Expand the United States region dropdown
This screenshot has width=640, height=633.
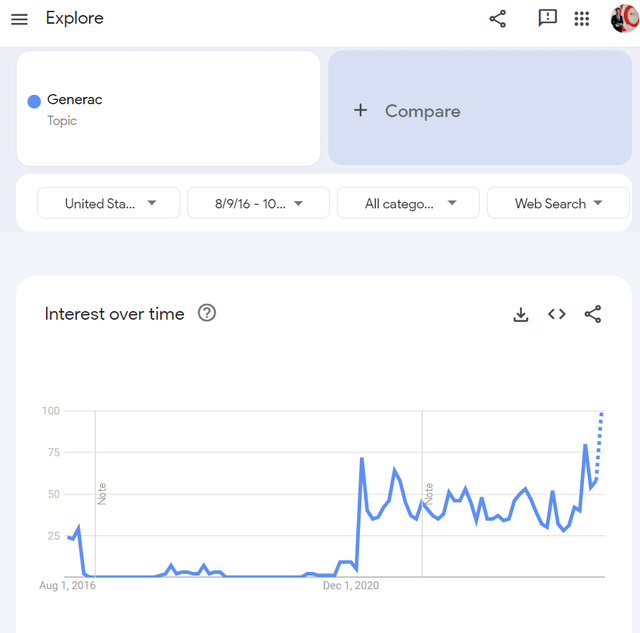pyautogui.click(x=109, y=203)
